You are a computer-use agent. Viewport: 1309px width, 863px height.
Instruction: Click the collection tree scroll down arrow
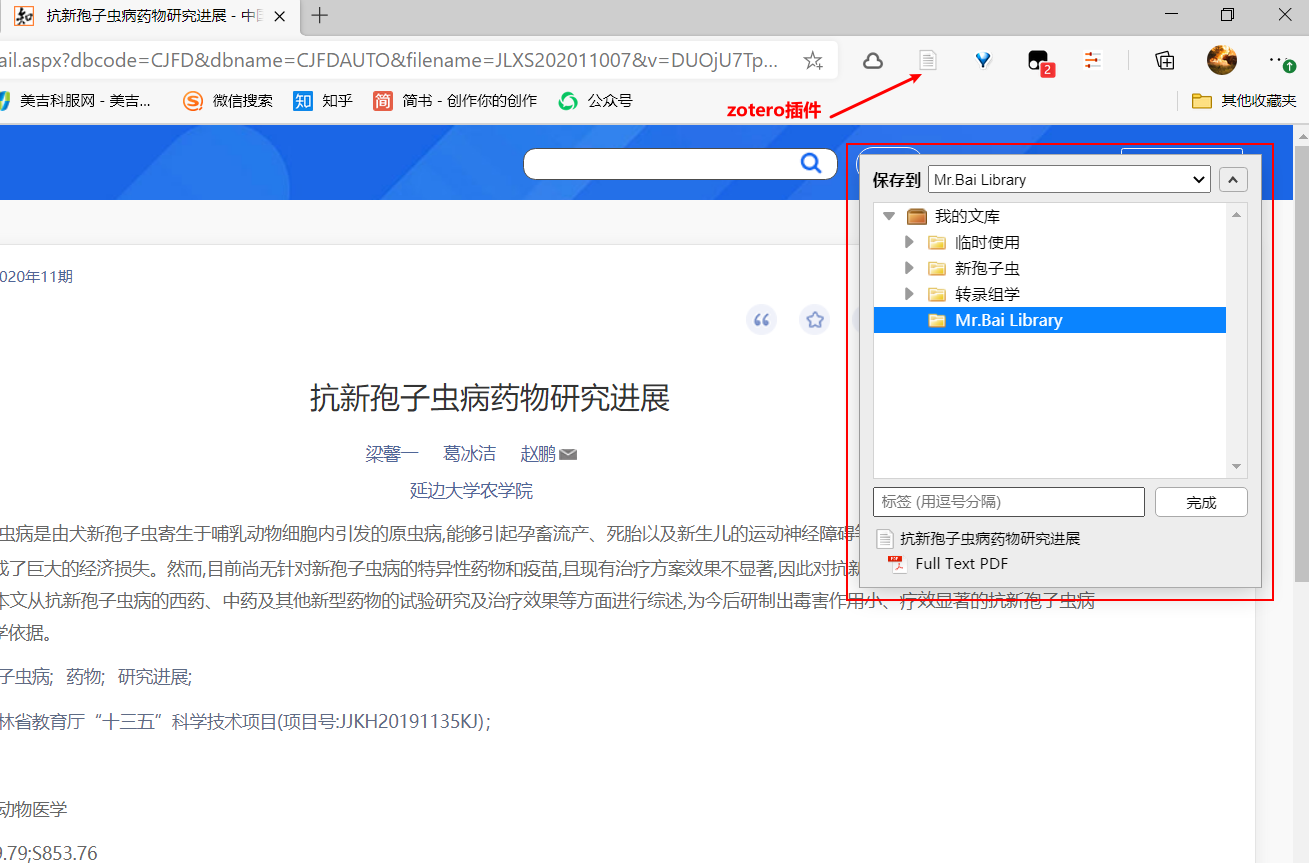(x=1237, y=467)
